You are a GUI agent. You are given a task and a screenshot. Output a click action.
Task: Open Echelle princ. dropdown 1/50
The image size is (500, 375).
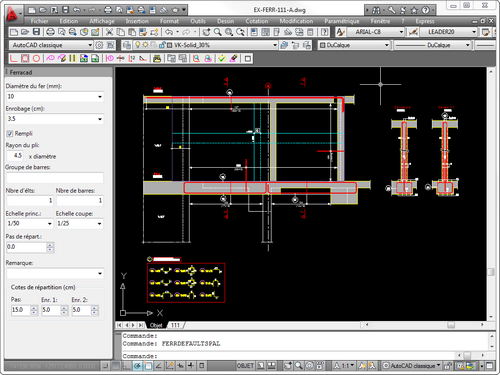(x=50, y=224)
